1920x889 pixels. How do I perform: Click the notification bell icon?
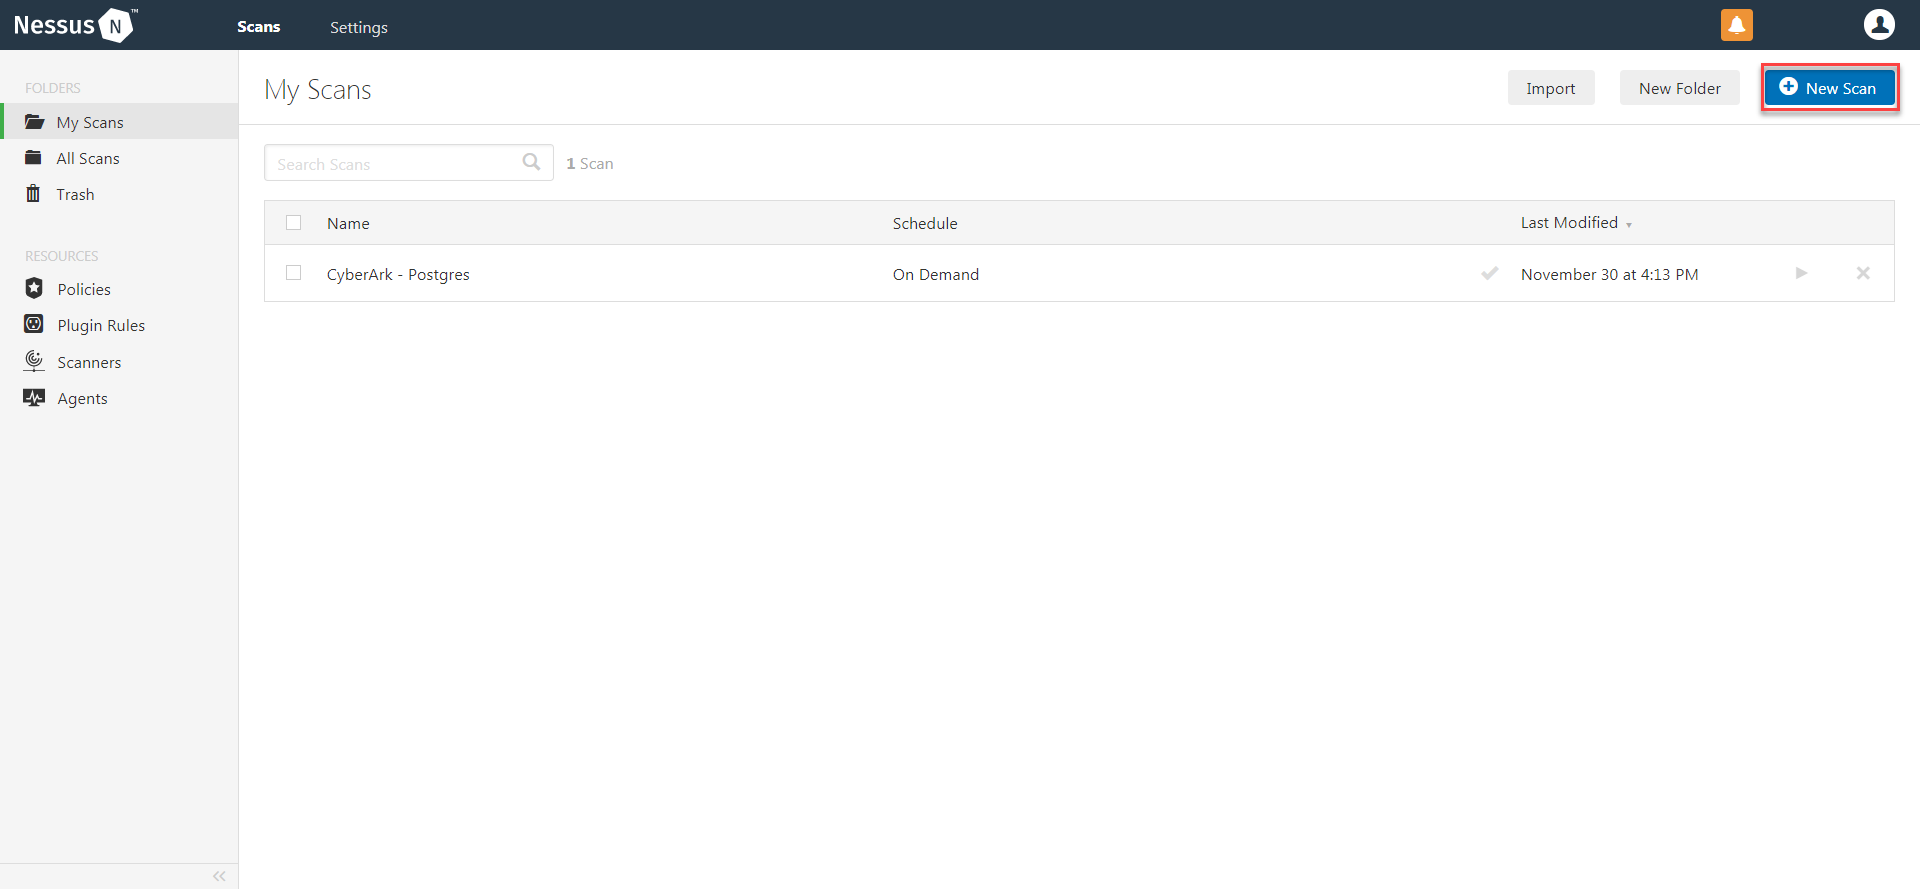coord(1736,25)
